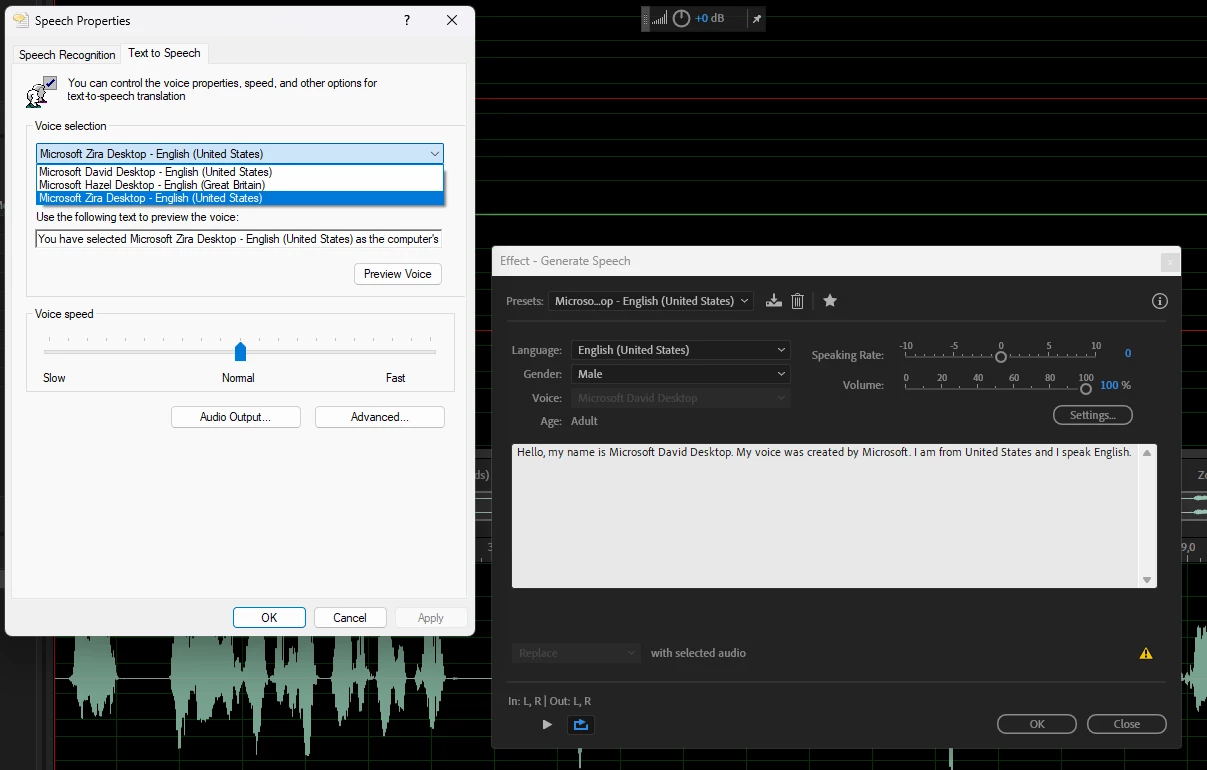Click the signal level bars in the HUD
Image resolution: width=1207 pixels, height=770 pixels.
coord(659,18)
